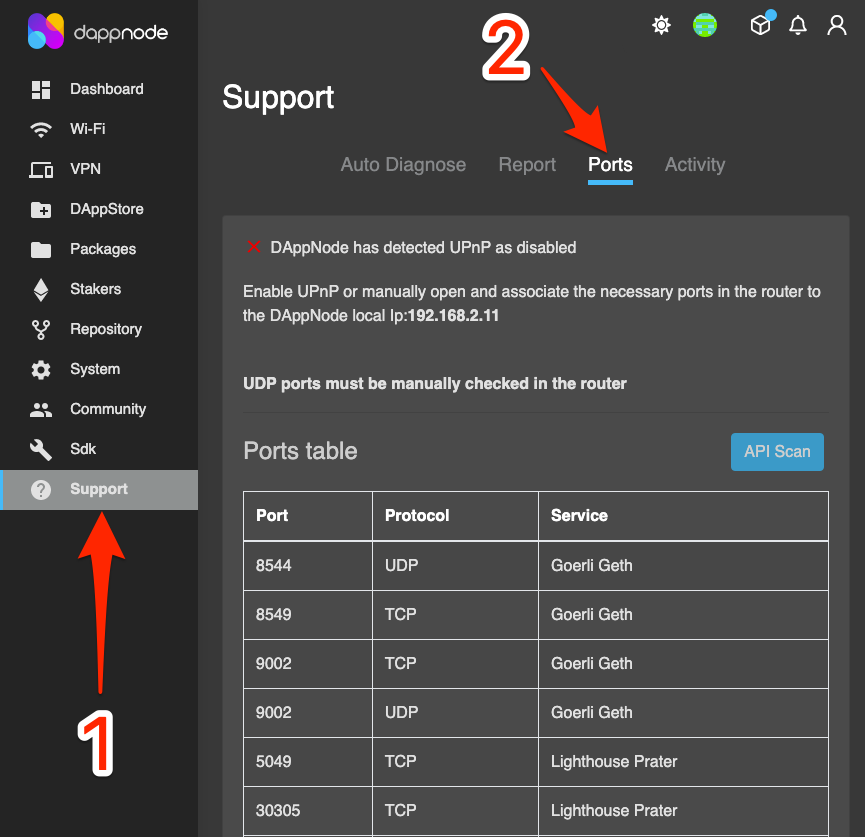Click the green globe chain status icon

click(705, 26)
